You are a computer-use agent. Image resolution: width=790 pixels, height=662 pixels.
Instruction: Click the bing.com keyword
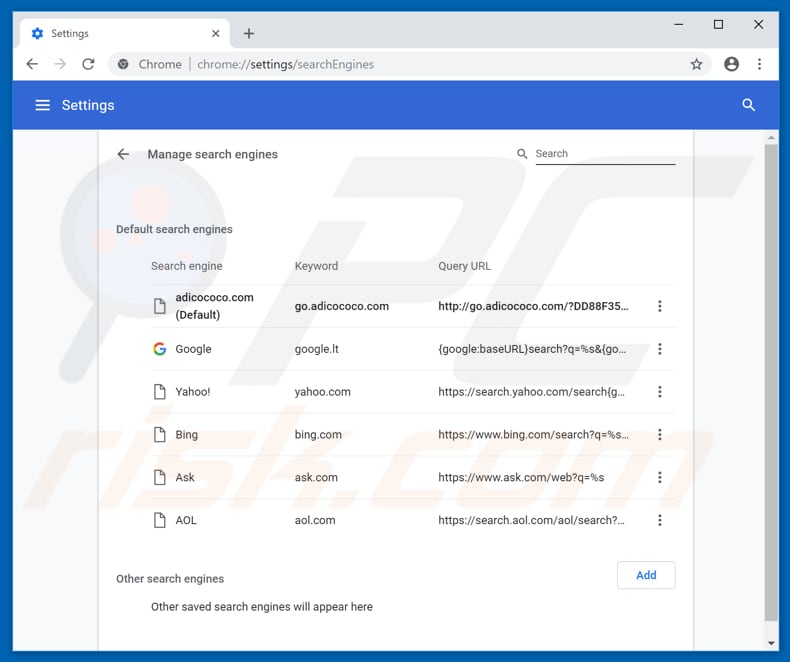318,435
